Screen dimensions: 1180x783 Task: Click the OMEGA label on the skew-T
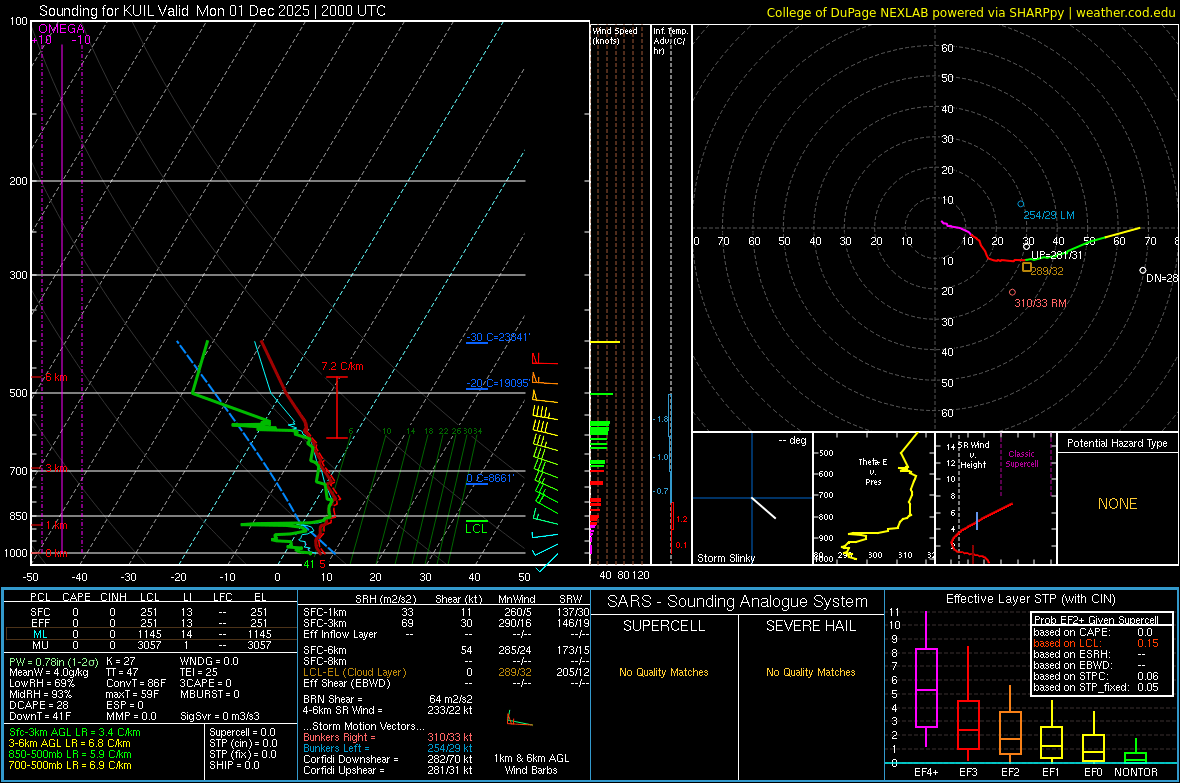61,29
